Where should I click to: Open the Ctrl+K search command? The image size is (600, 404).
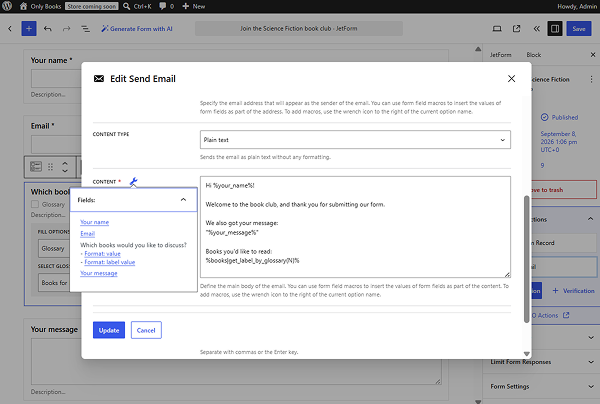pyautogui.click(x=137, y=6)
